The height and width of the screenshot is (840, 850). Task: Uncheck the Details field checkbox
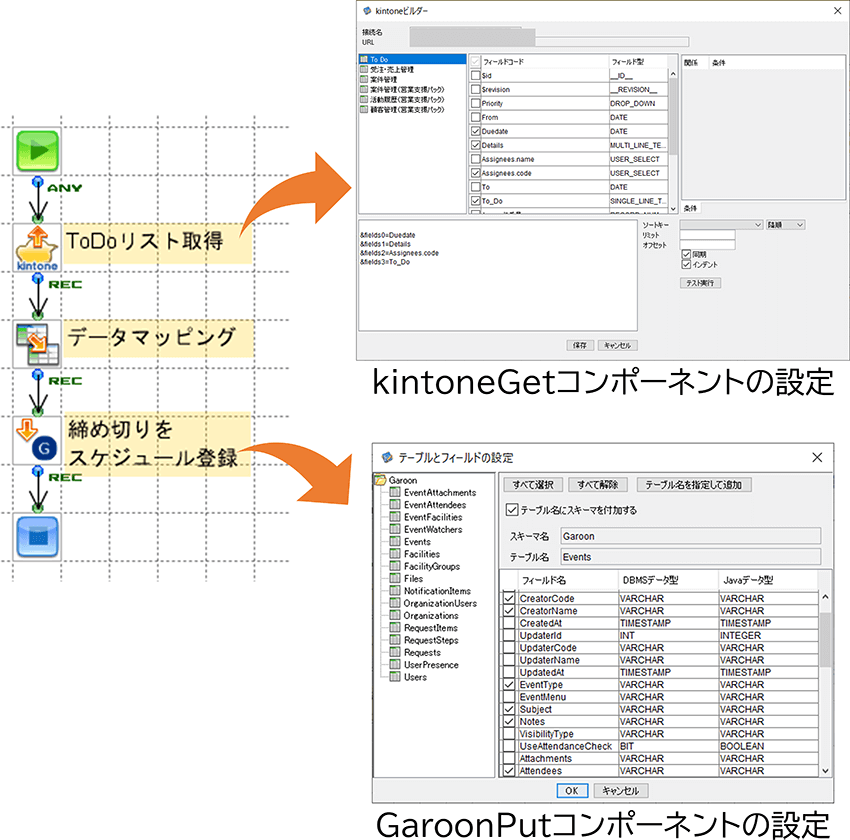(x=475, y=145)
